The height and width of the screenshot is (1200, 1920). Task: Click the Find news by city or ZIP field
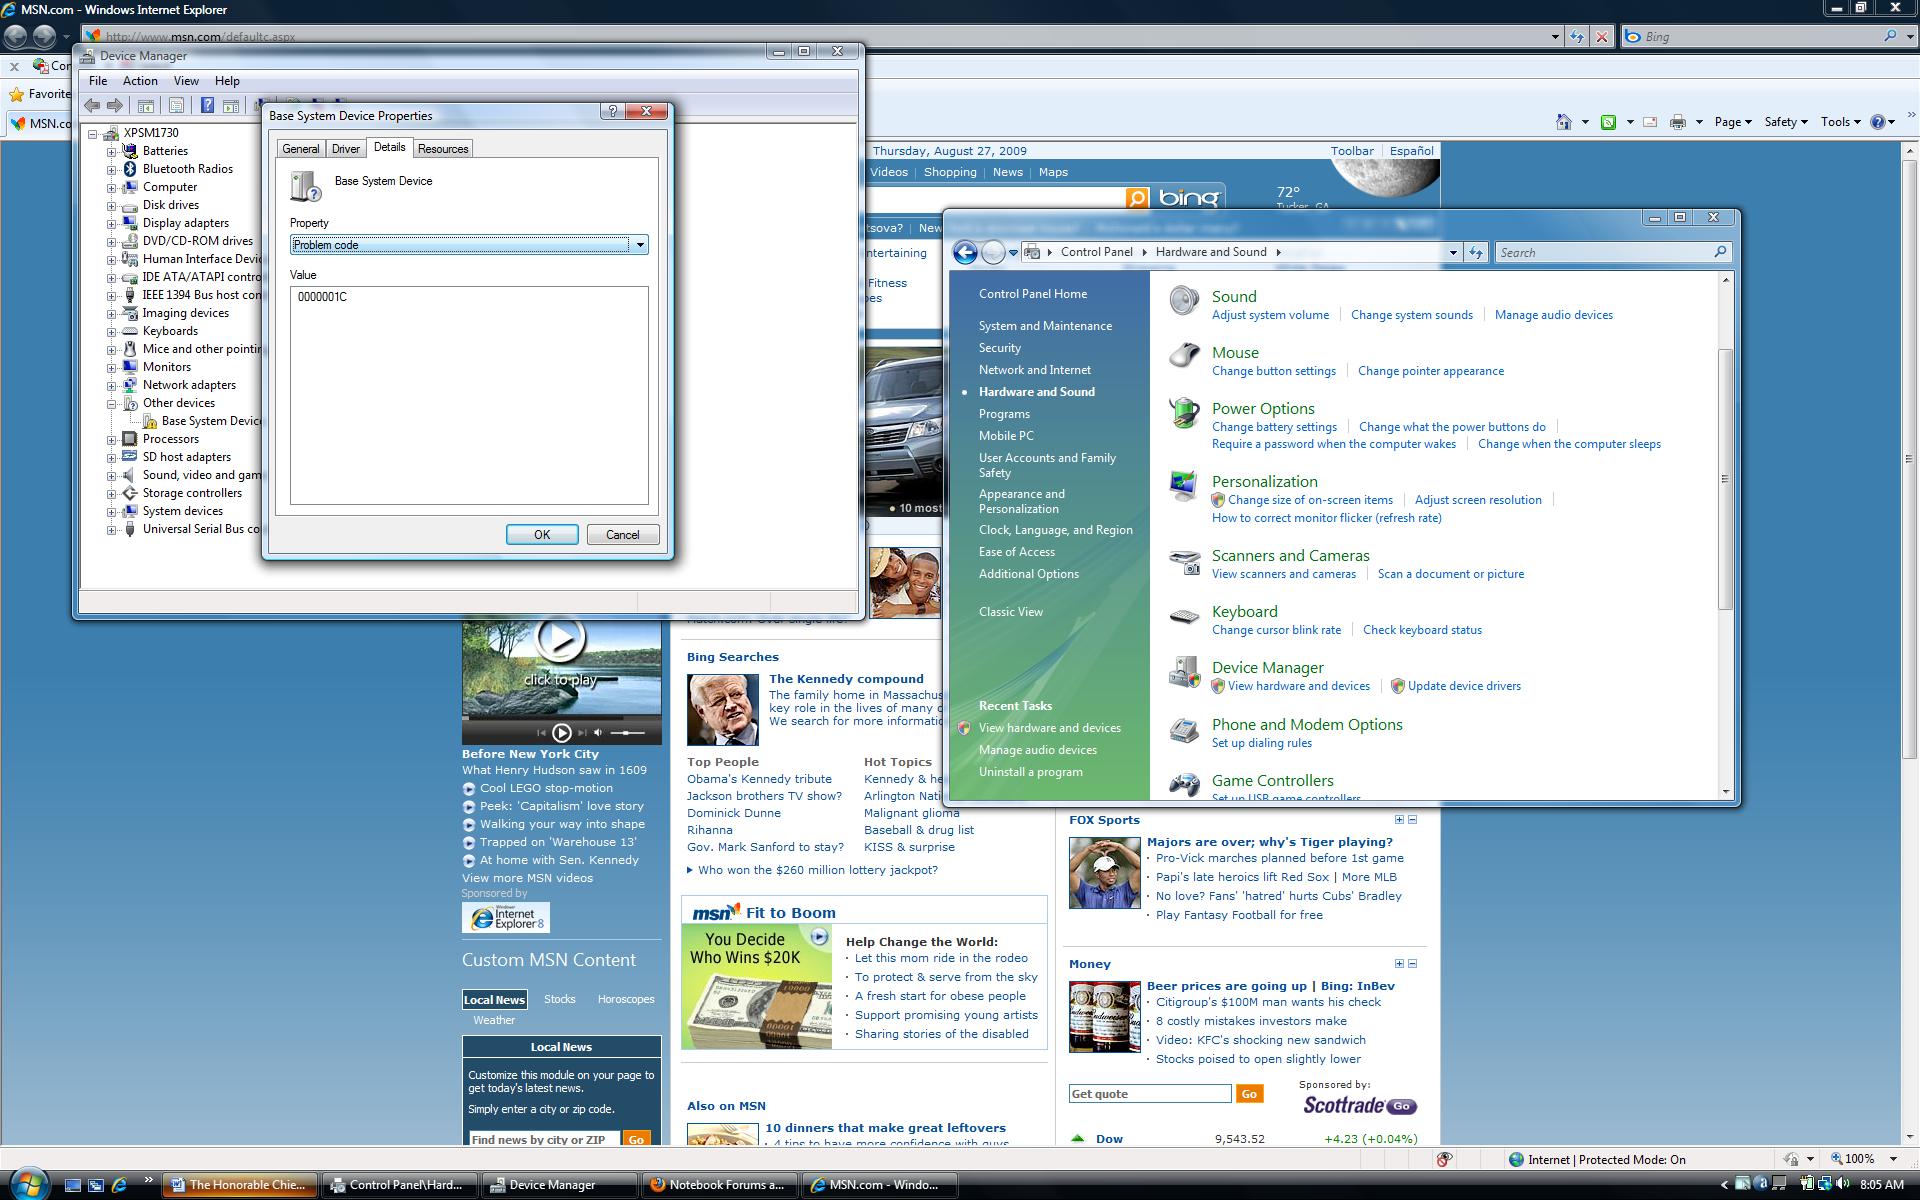(543, 1139)
